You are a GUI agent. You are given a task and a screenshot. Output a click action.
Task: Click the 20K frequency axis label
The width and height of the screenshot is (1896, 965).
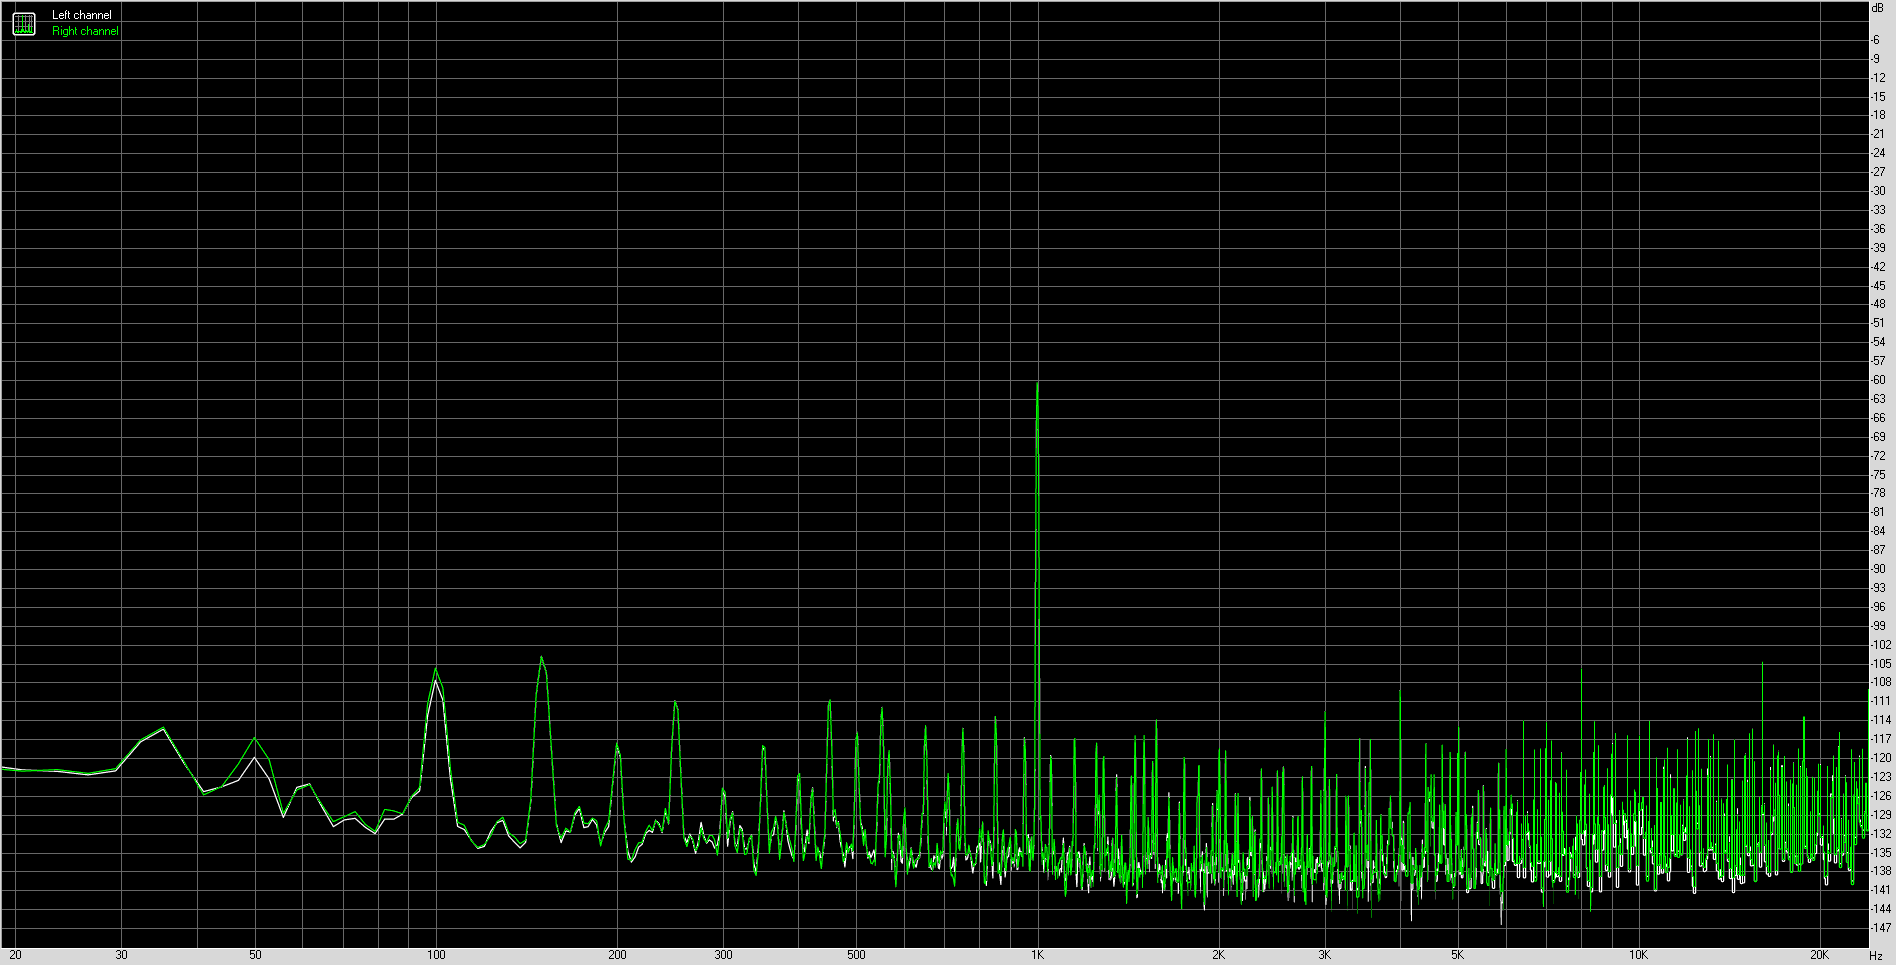[x=1819, y=955]
